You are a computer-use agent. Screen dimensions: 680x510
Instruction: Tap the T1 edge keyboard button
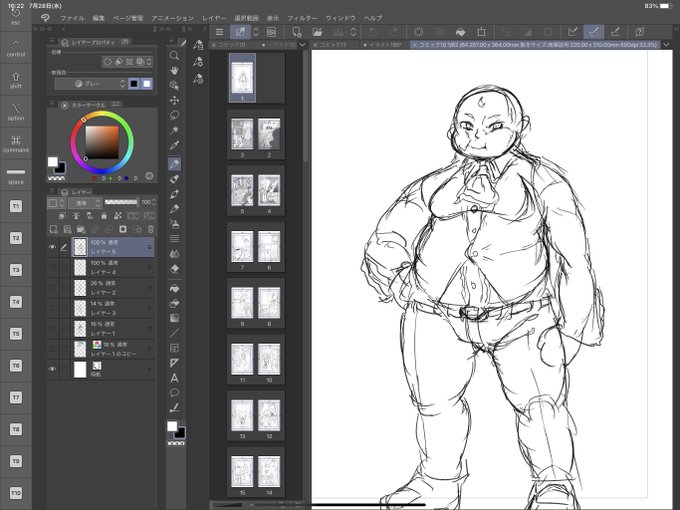(x=16, y=206)
